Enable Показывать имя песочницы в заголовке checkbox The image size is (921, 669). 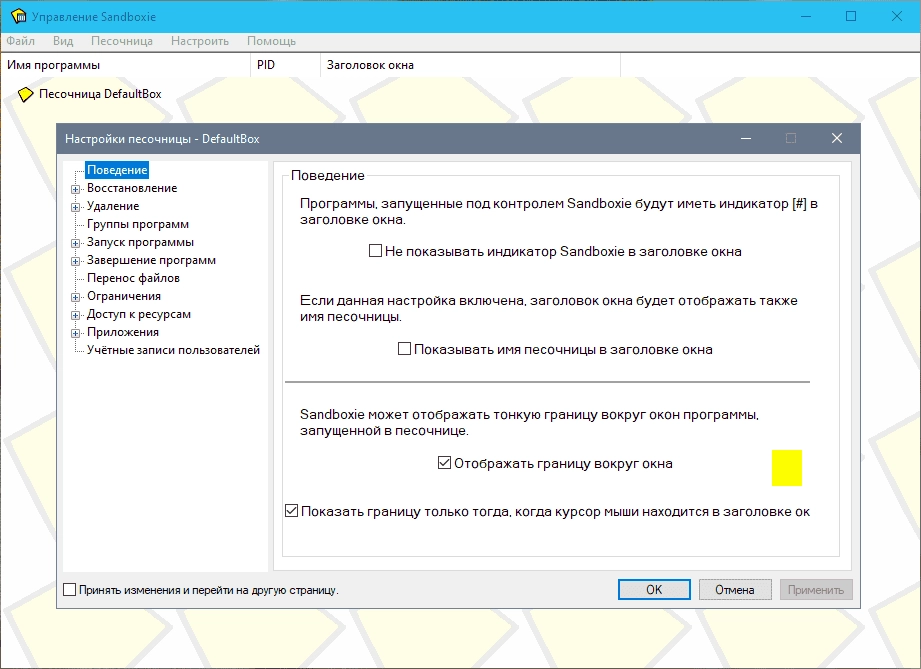[x=404, y=349]
